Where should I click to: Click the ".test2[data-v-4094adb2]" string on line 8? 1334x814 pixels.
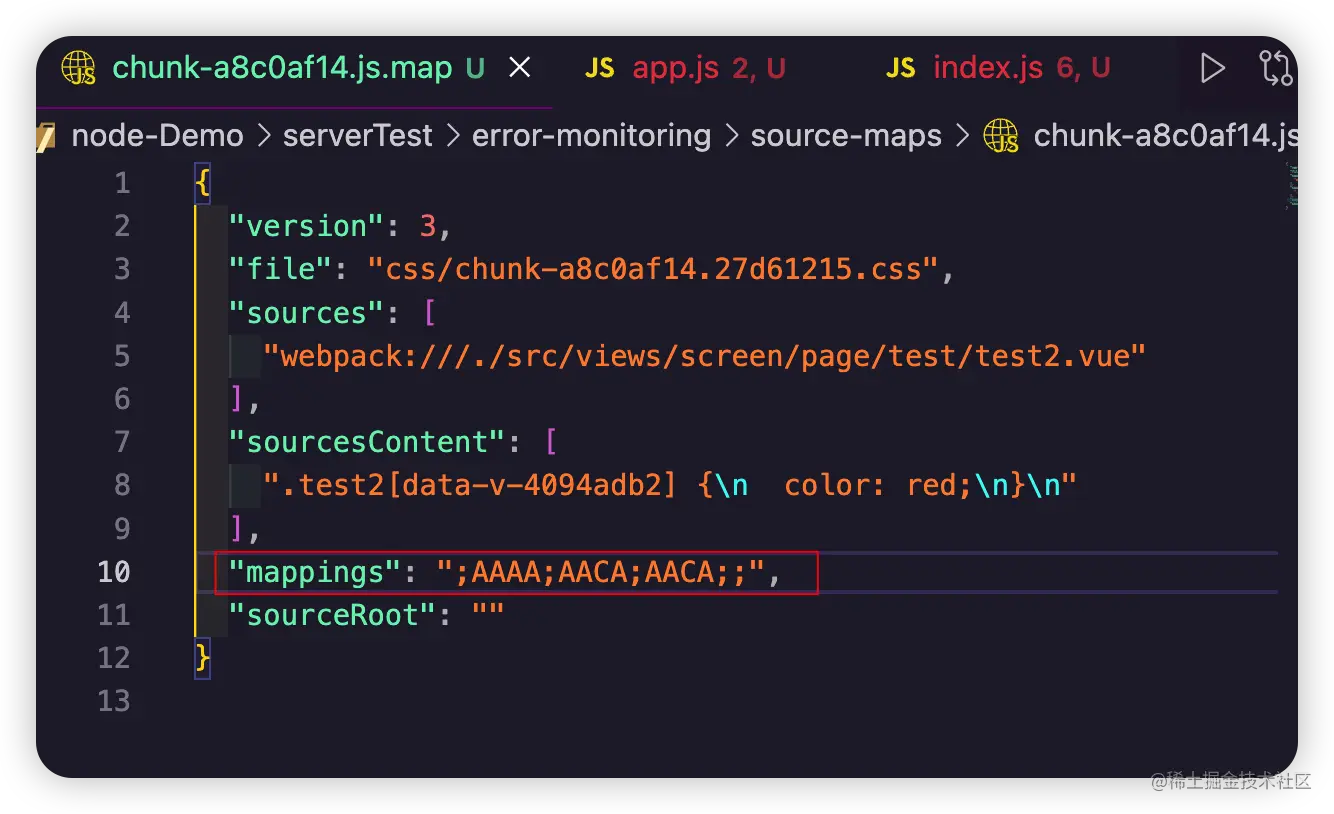click(x=670, y=485)
